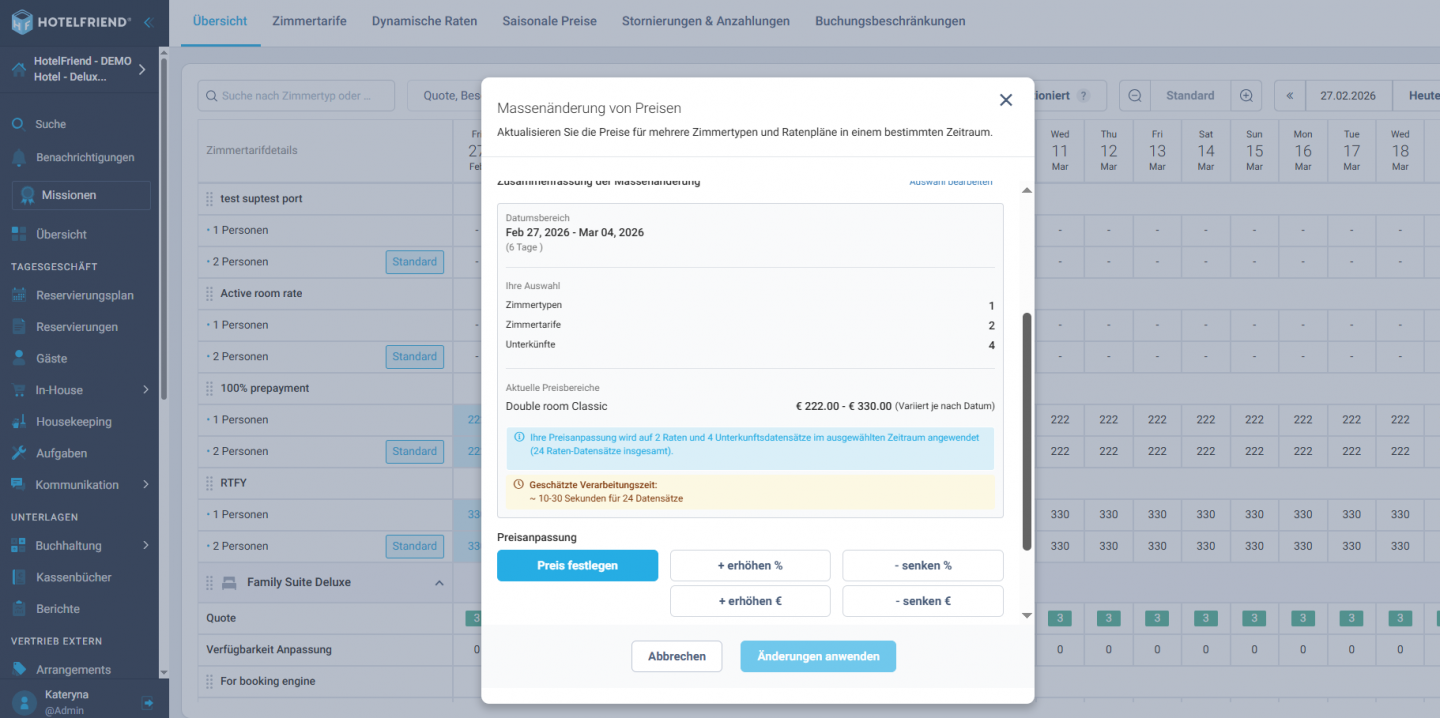The height and width of the screenshot is (718, 1440).
Task: Toggle the Standard badge for 2 Personen RTFY
Action: pyautogui.click(x=414, y=545)
